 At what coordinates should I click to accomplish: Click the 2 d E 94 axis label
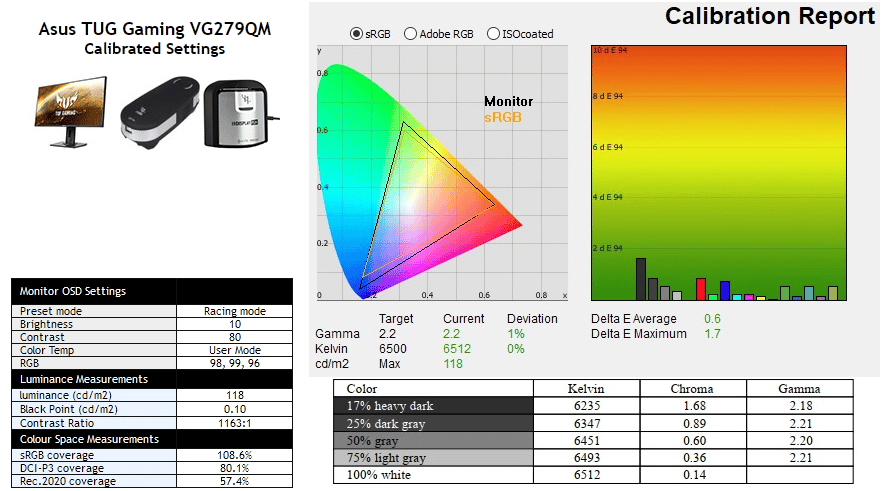[608, 248]
